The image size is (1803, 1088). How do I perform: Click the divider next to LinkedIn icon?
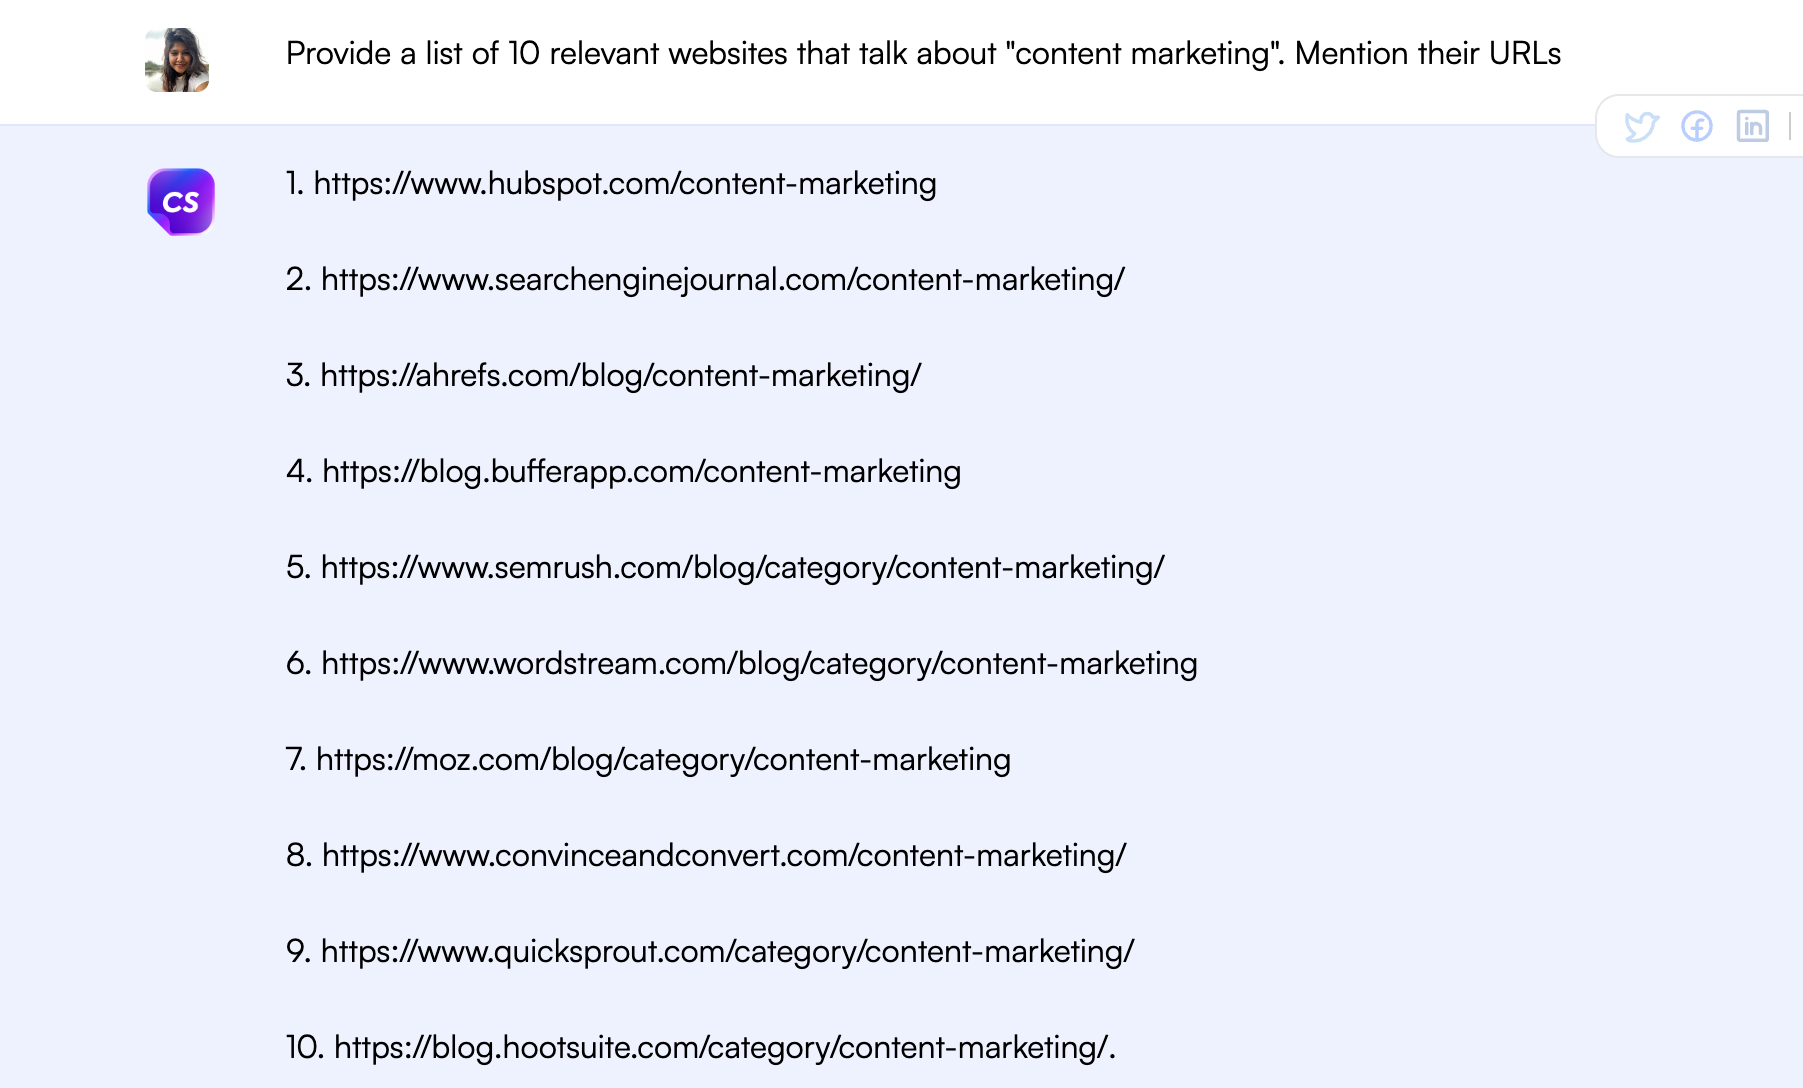pos(1789,126)
